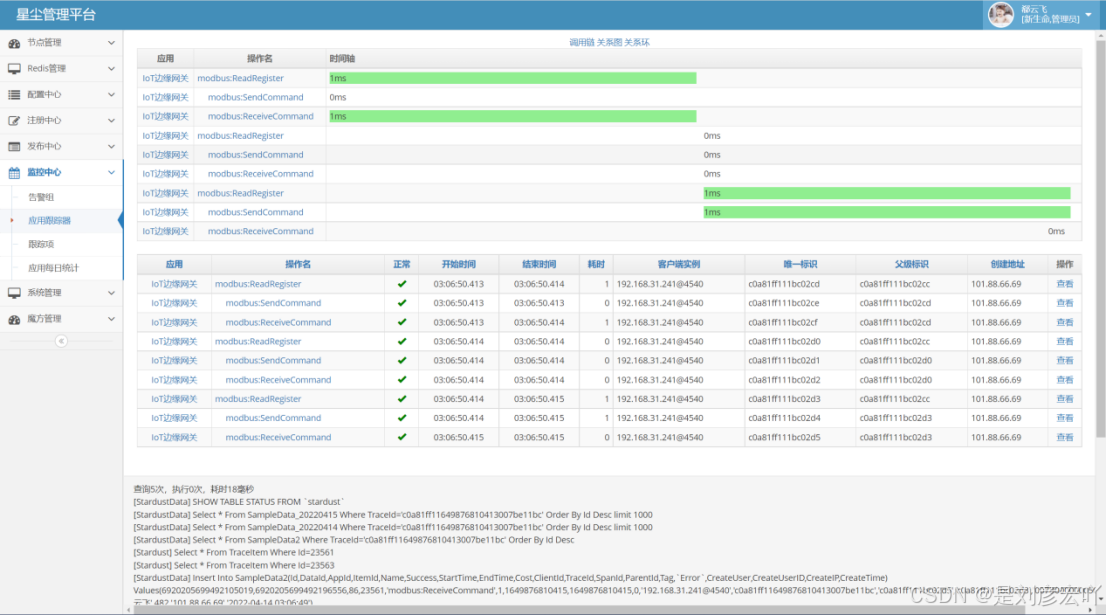Click green checkmark in row c0a81ff111bc02d4
The width and height of the screenshot is (1106, 615).
[x=402, y=418]
